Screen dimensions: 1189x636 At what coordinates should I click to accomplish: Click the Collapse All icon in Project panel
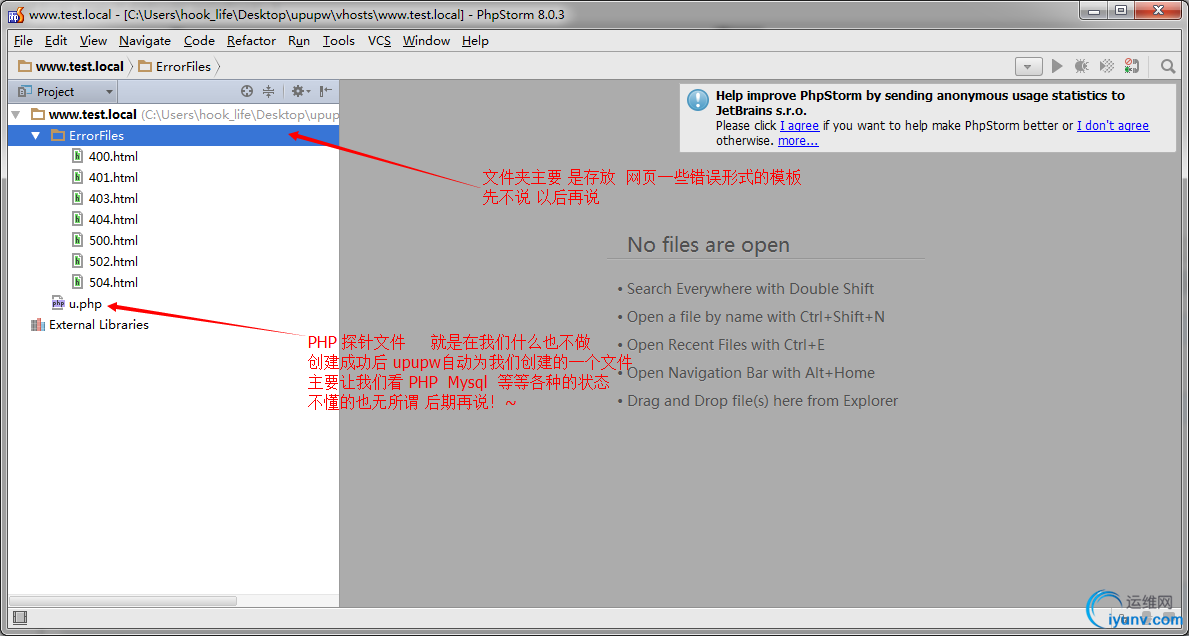(x=268, y=92)
